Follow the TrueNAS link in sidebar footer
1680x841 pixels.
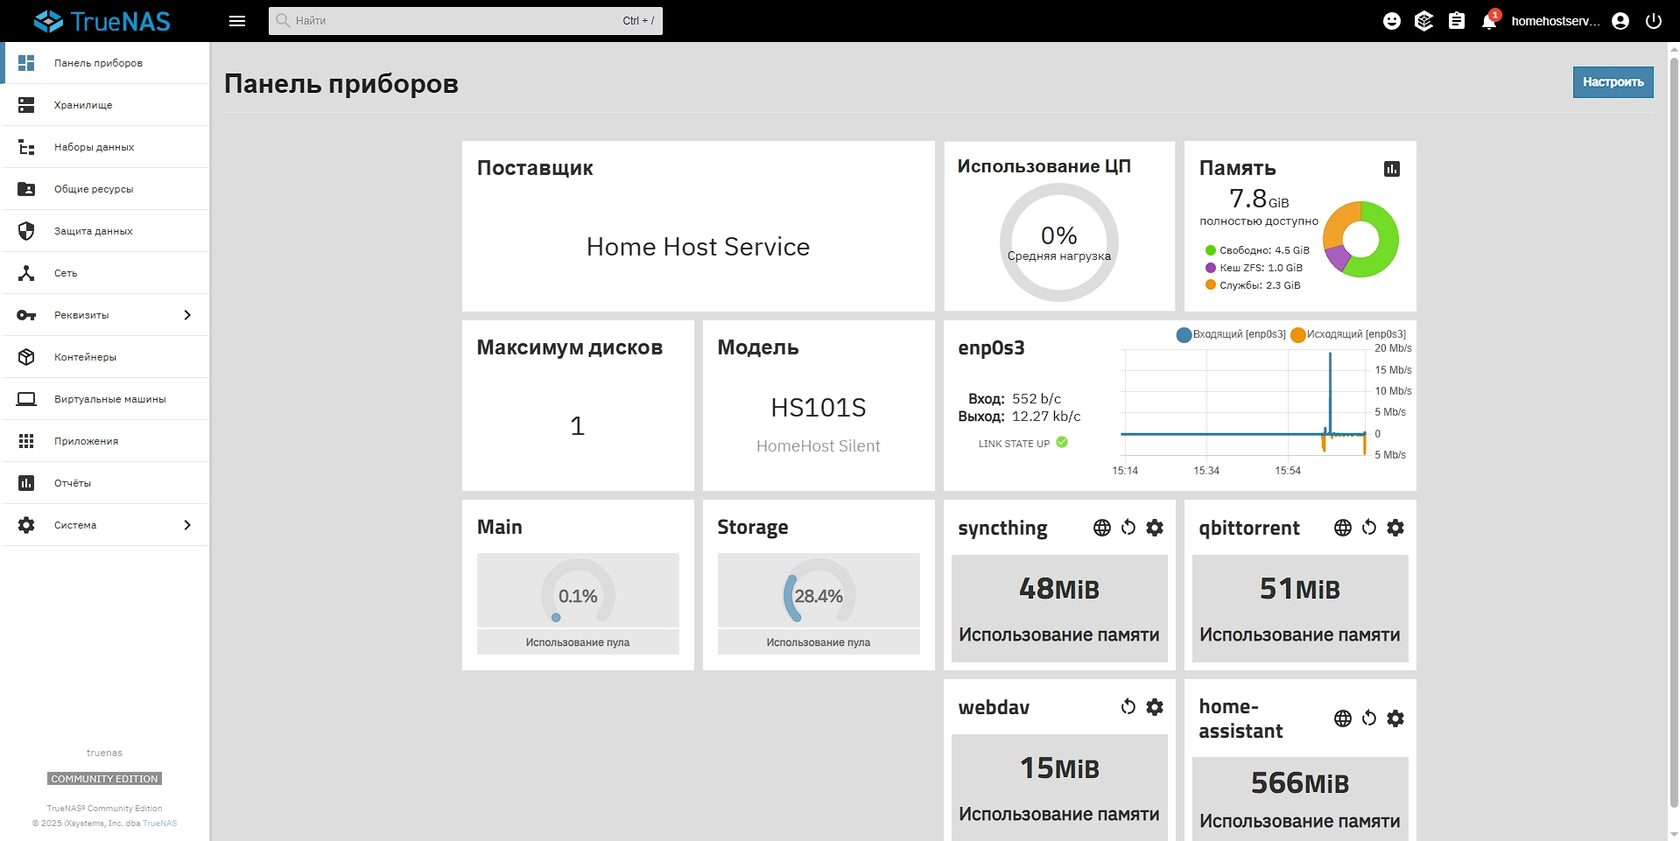coord(160,824)
